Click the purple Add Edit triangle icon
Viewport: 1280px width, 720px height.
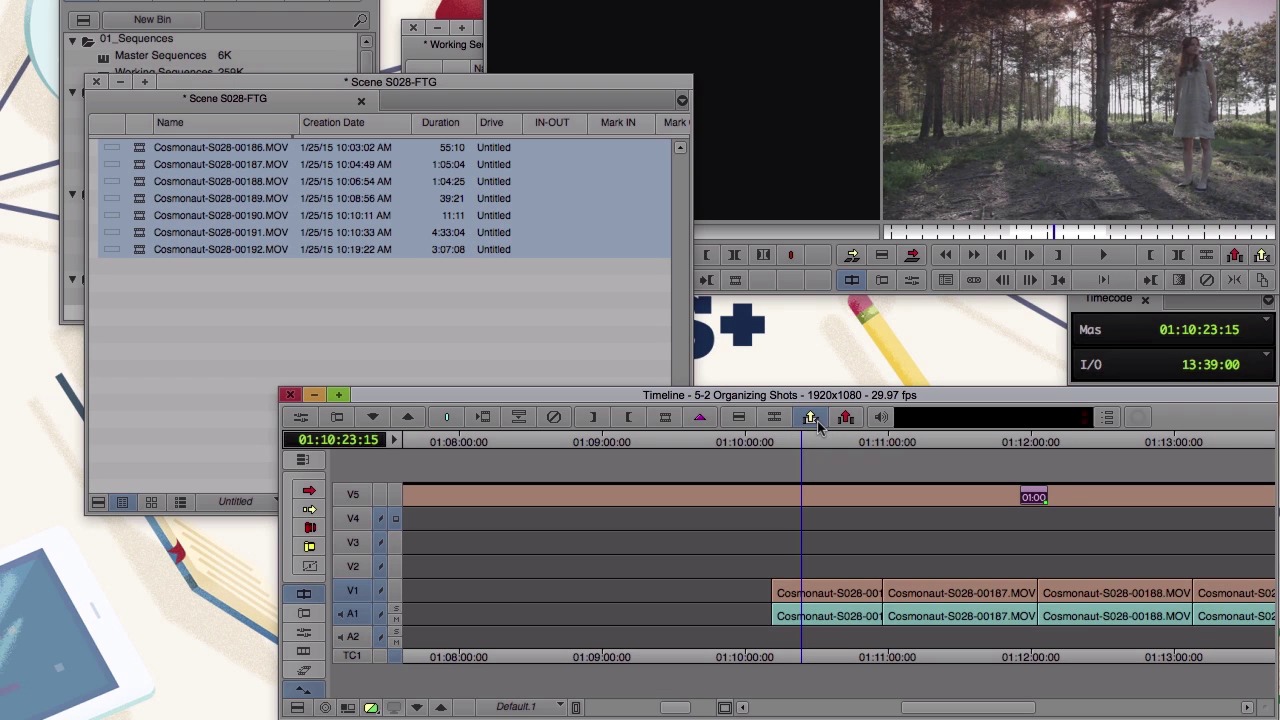[700, 418]
